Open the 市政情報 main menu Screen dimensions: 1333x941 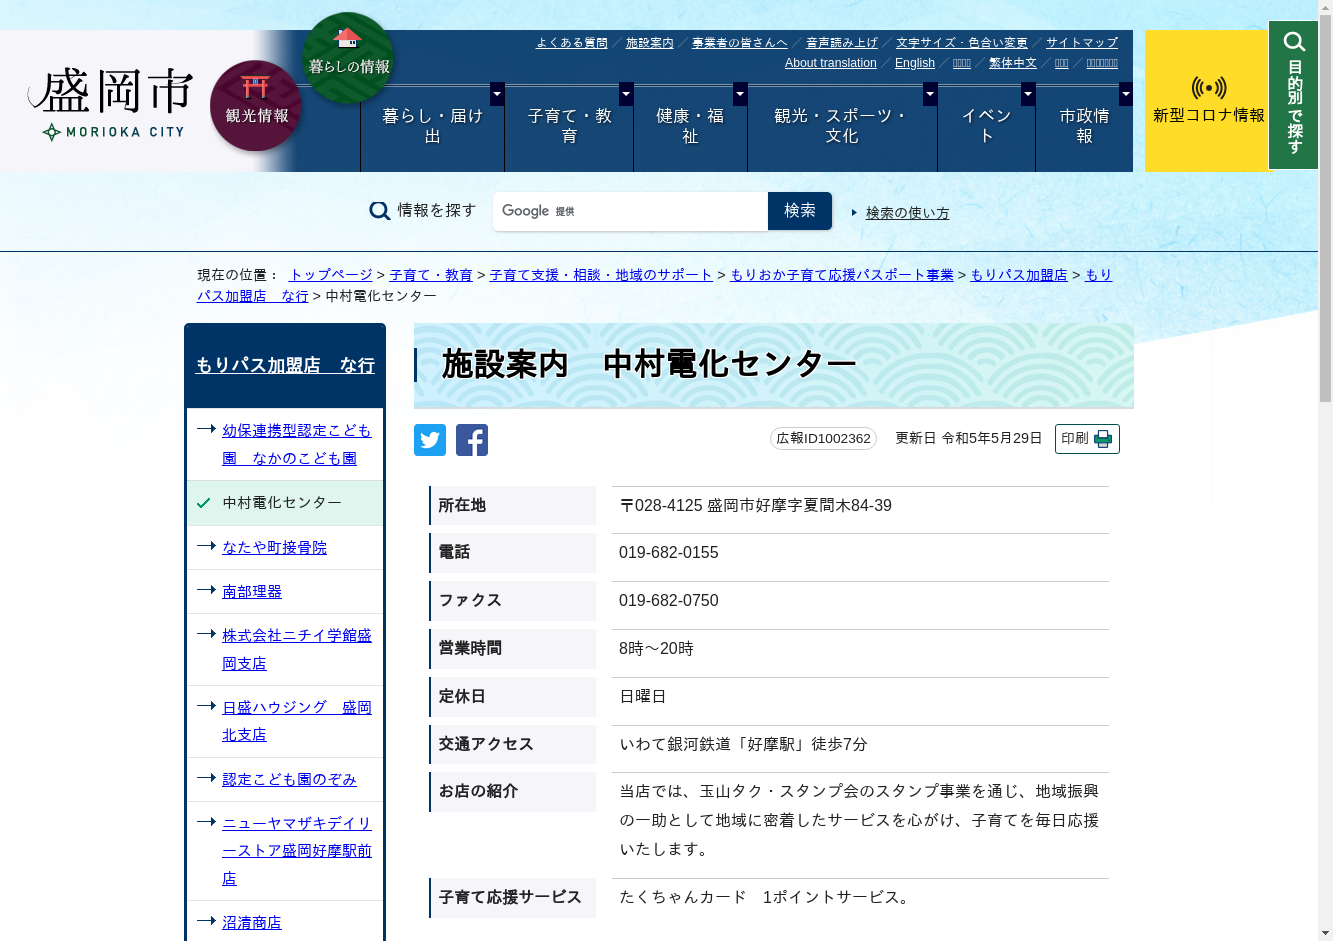(x=1084, y=127)
